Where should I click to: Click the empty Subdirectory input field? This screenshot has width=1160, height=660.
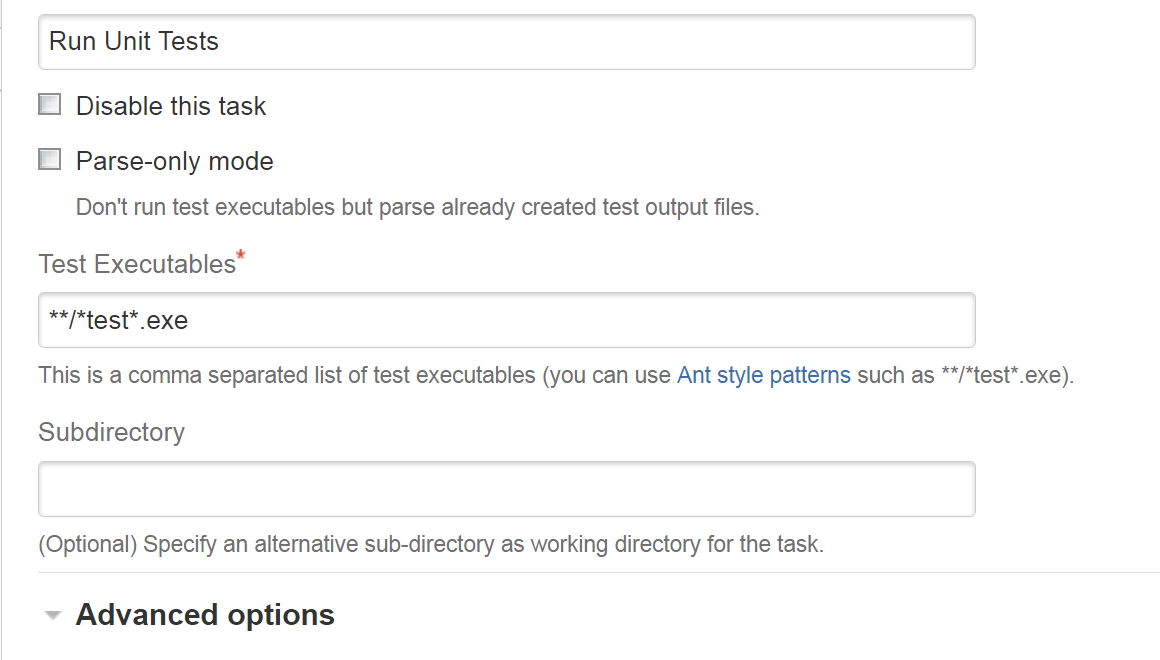[x=506, y=489]
